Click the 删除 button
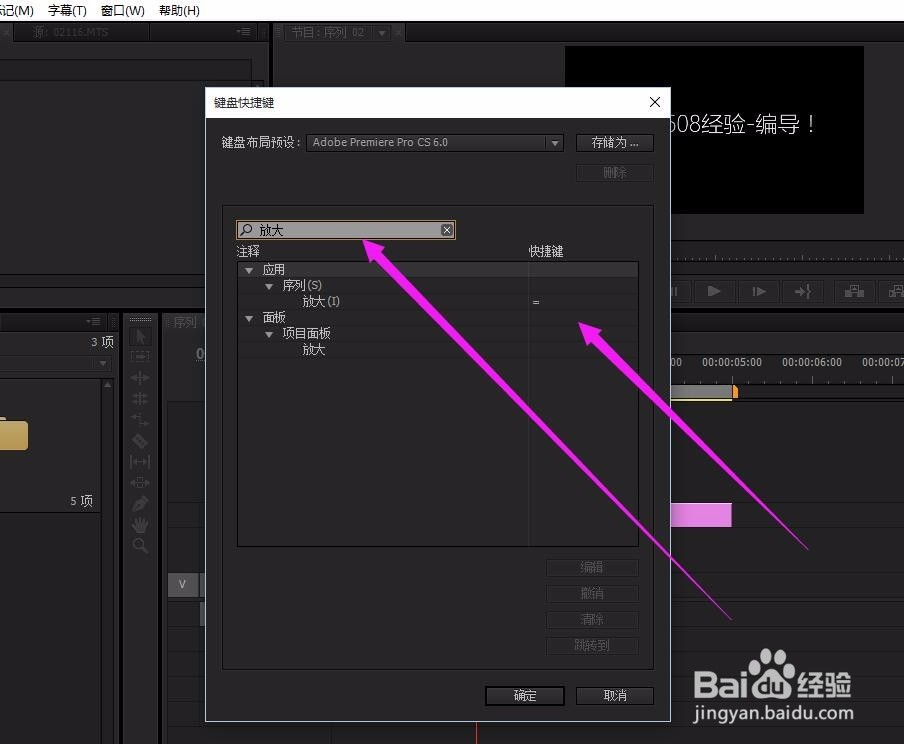 click(x=615, y=172)
